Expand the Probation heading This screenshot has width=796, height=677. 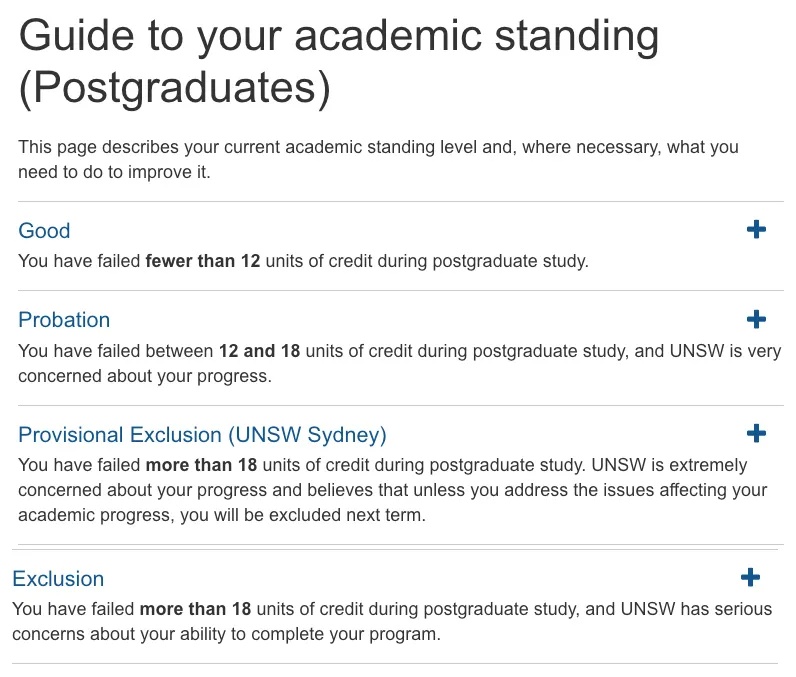click(64, 320)
